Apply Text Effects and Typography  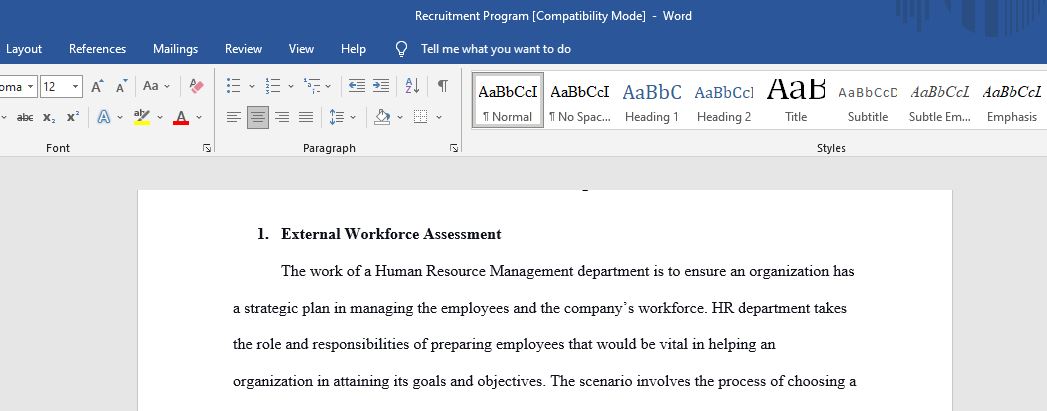click(x=103, y=117)
